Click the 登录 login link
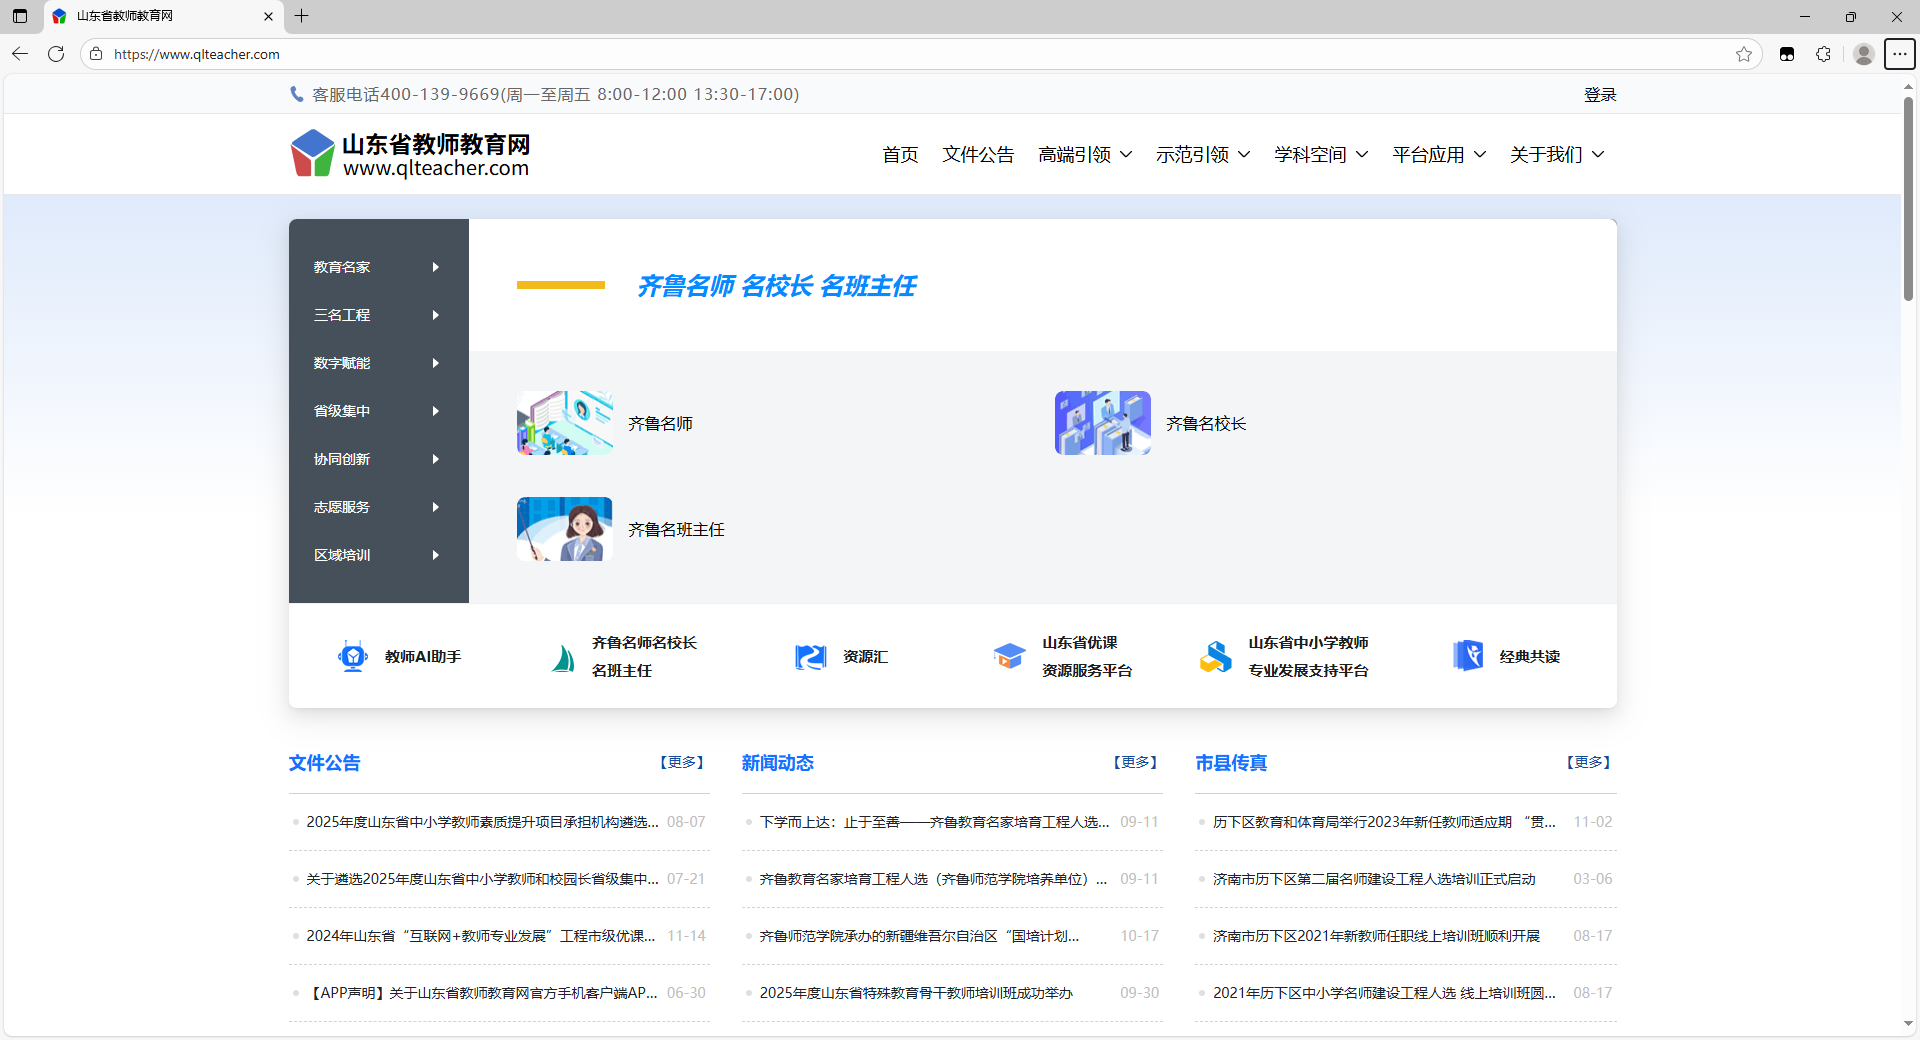Image resolution: width=1920 pixels, height=1040 pixels. click(x=1599, y=95)
